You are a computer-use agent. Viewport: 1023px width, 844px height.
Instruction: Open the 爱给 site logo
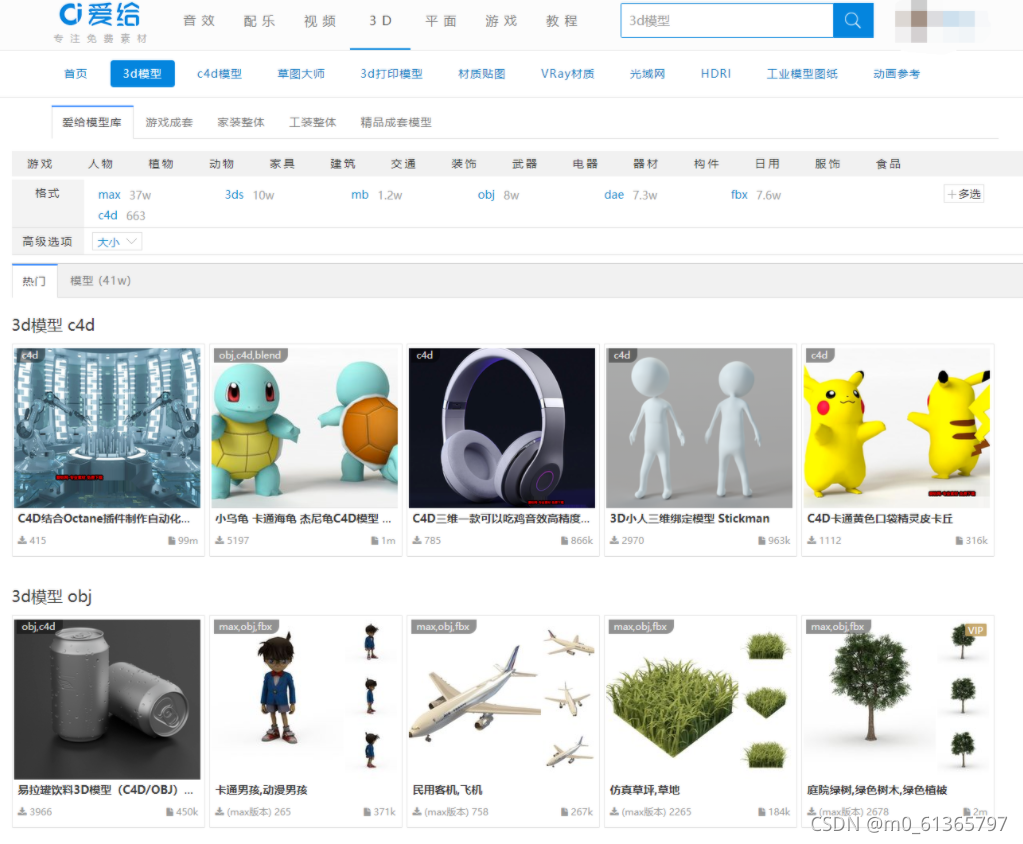pos(100,23)
